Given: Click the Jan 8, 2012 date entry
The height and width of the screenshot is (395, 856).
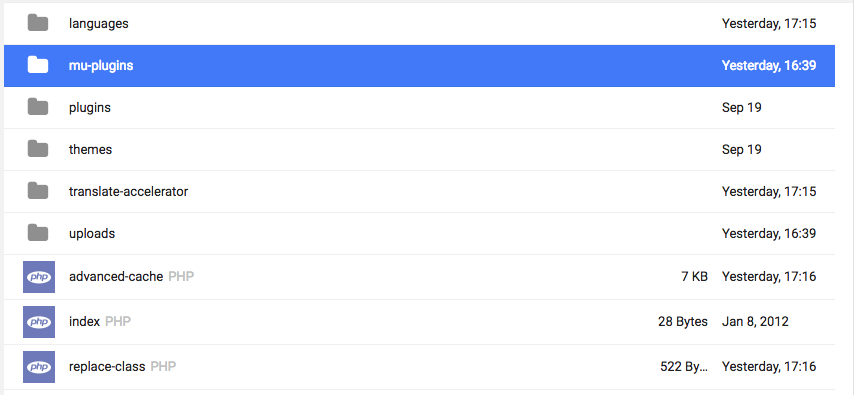Looking at the screenshot, I should tap(755, 321).
